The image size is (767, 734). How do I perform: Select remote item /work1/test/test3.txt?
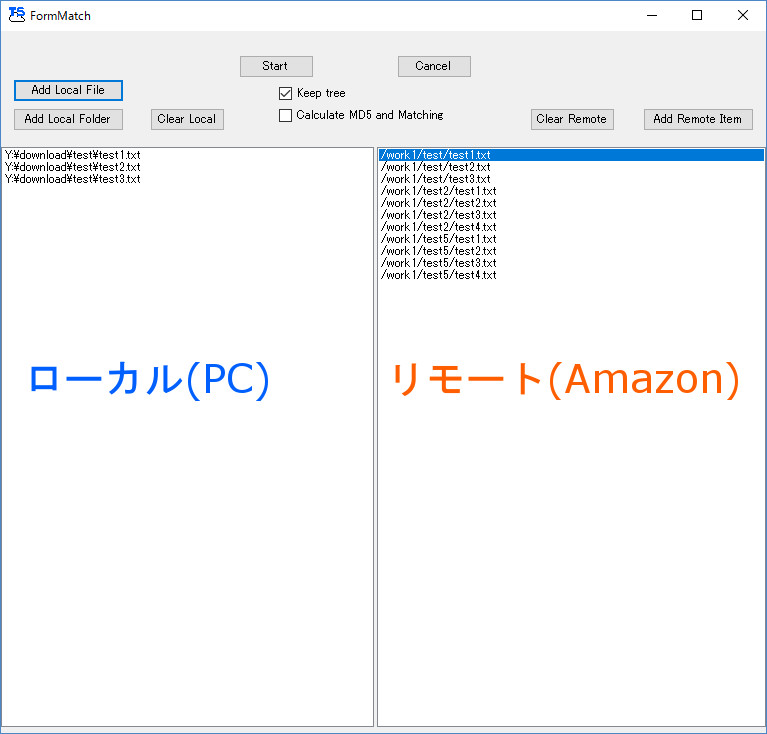pyautogui.click(x=436, y=179)
